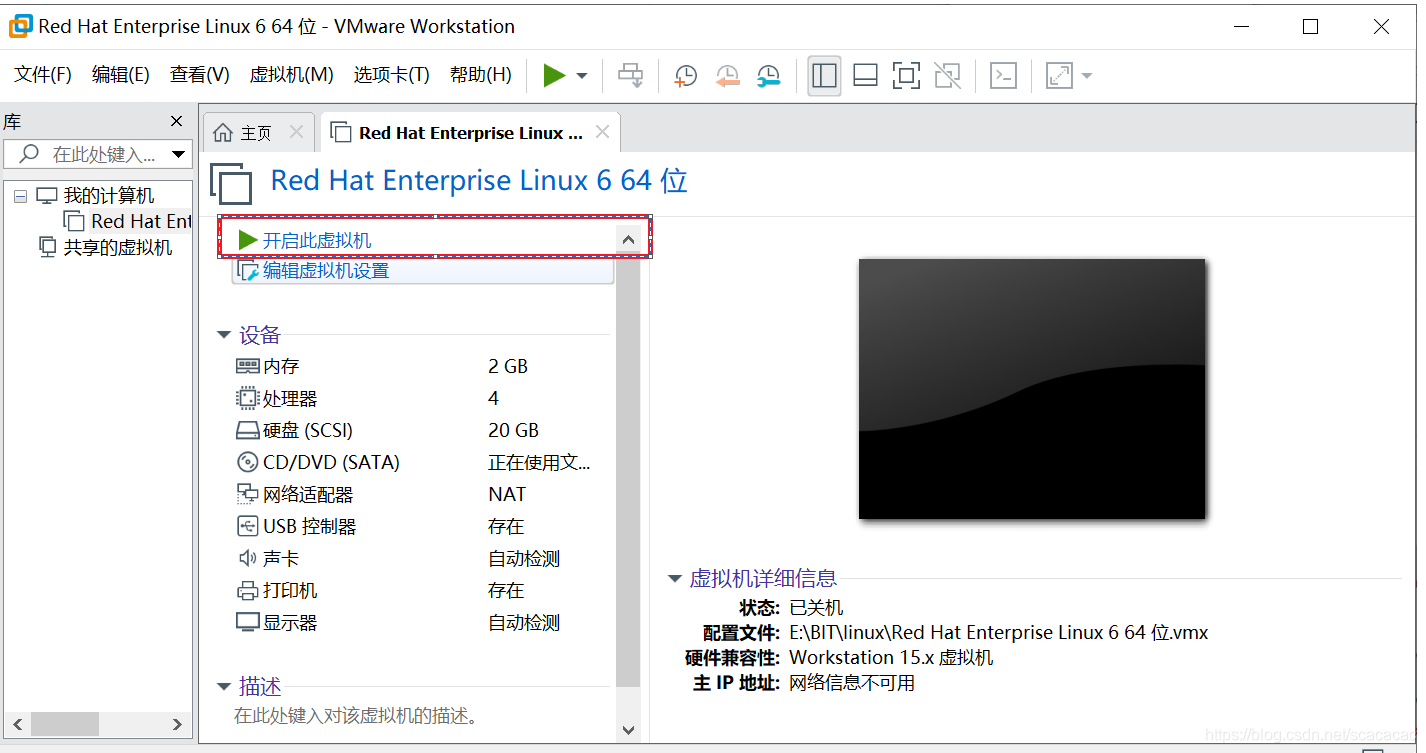Collapse the 描述 section
The width and height of the screenshot is (1426, 753).
click(225, 687)
